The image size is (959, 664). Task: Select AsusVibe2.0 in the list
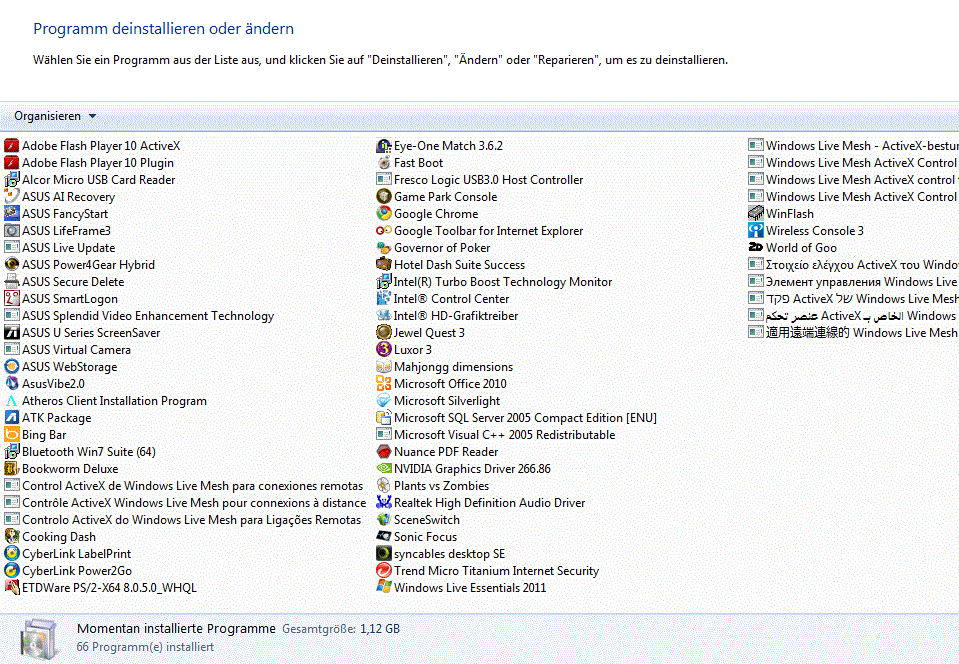click(45, 383)
